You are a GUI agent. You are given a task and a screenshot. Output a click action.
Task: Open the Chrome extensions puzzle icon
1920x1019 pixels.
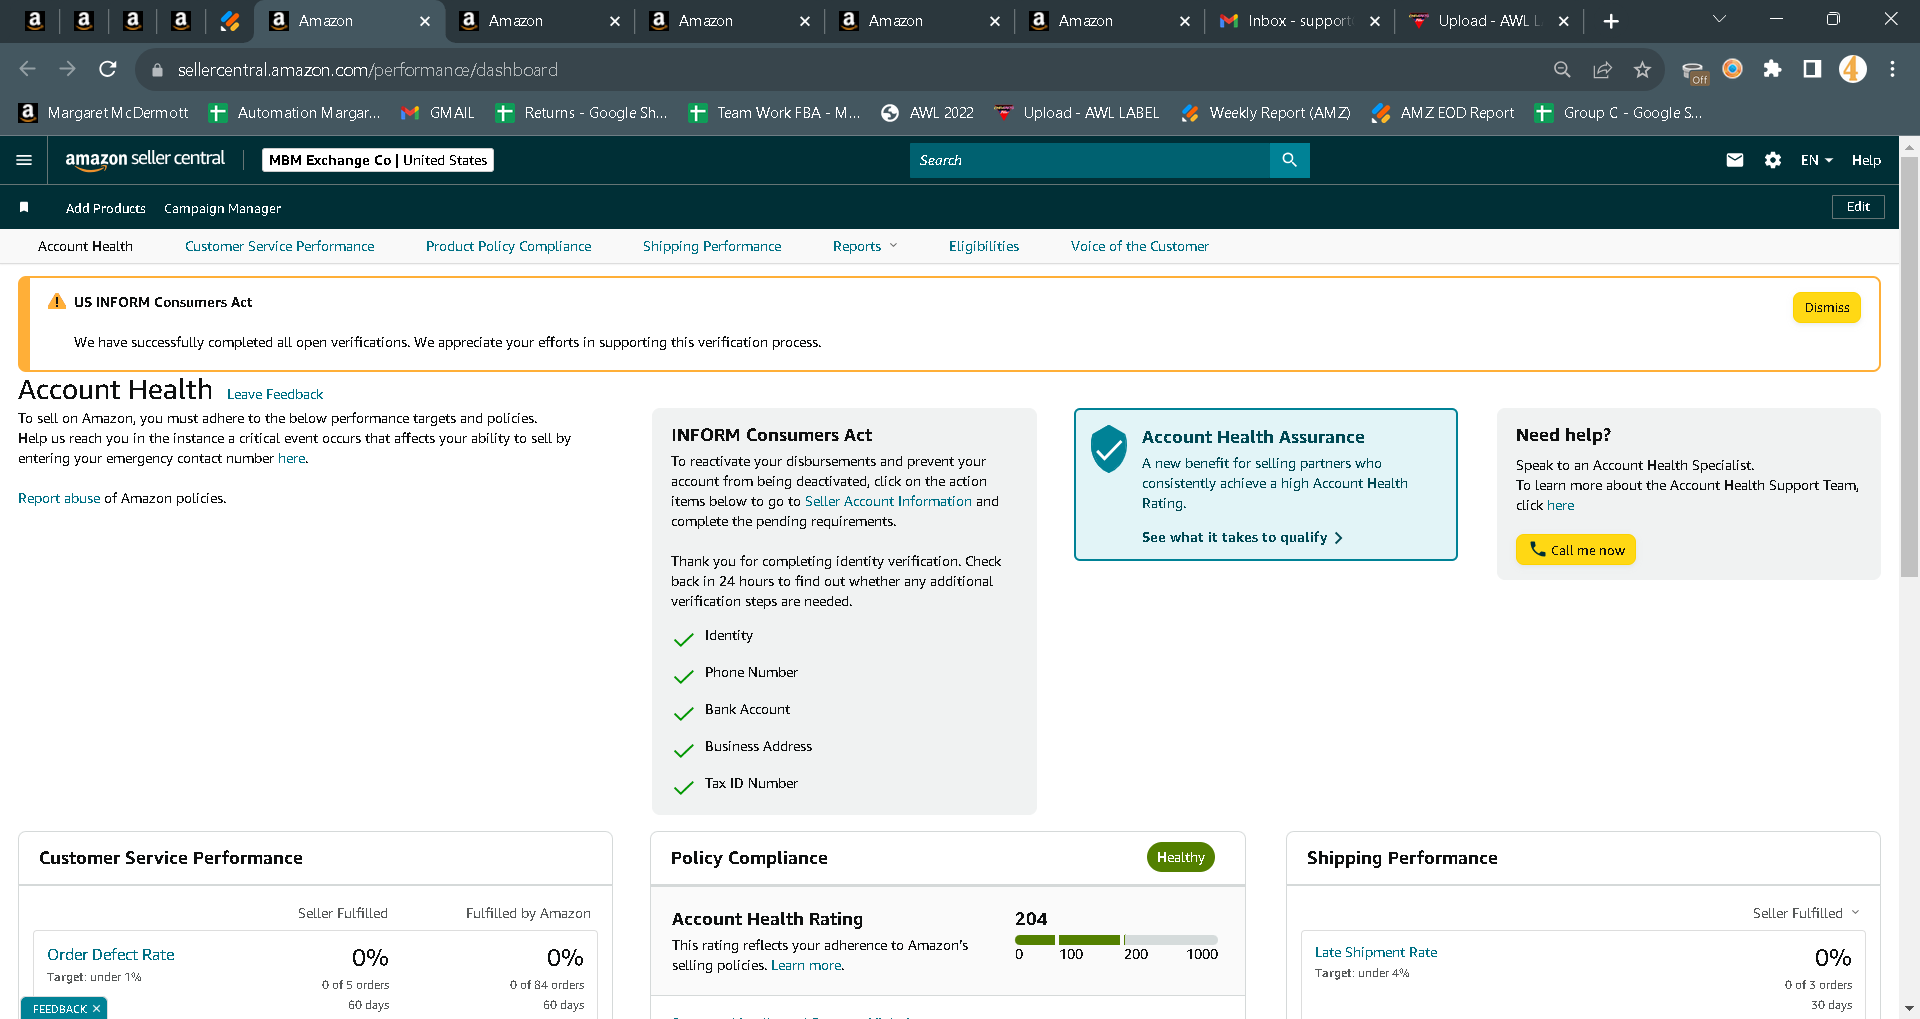[x=1772, y=69]
